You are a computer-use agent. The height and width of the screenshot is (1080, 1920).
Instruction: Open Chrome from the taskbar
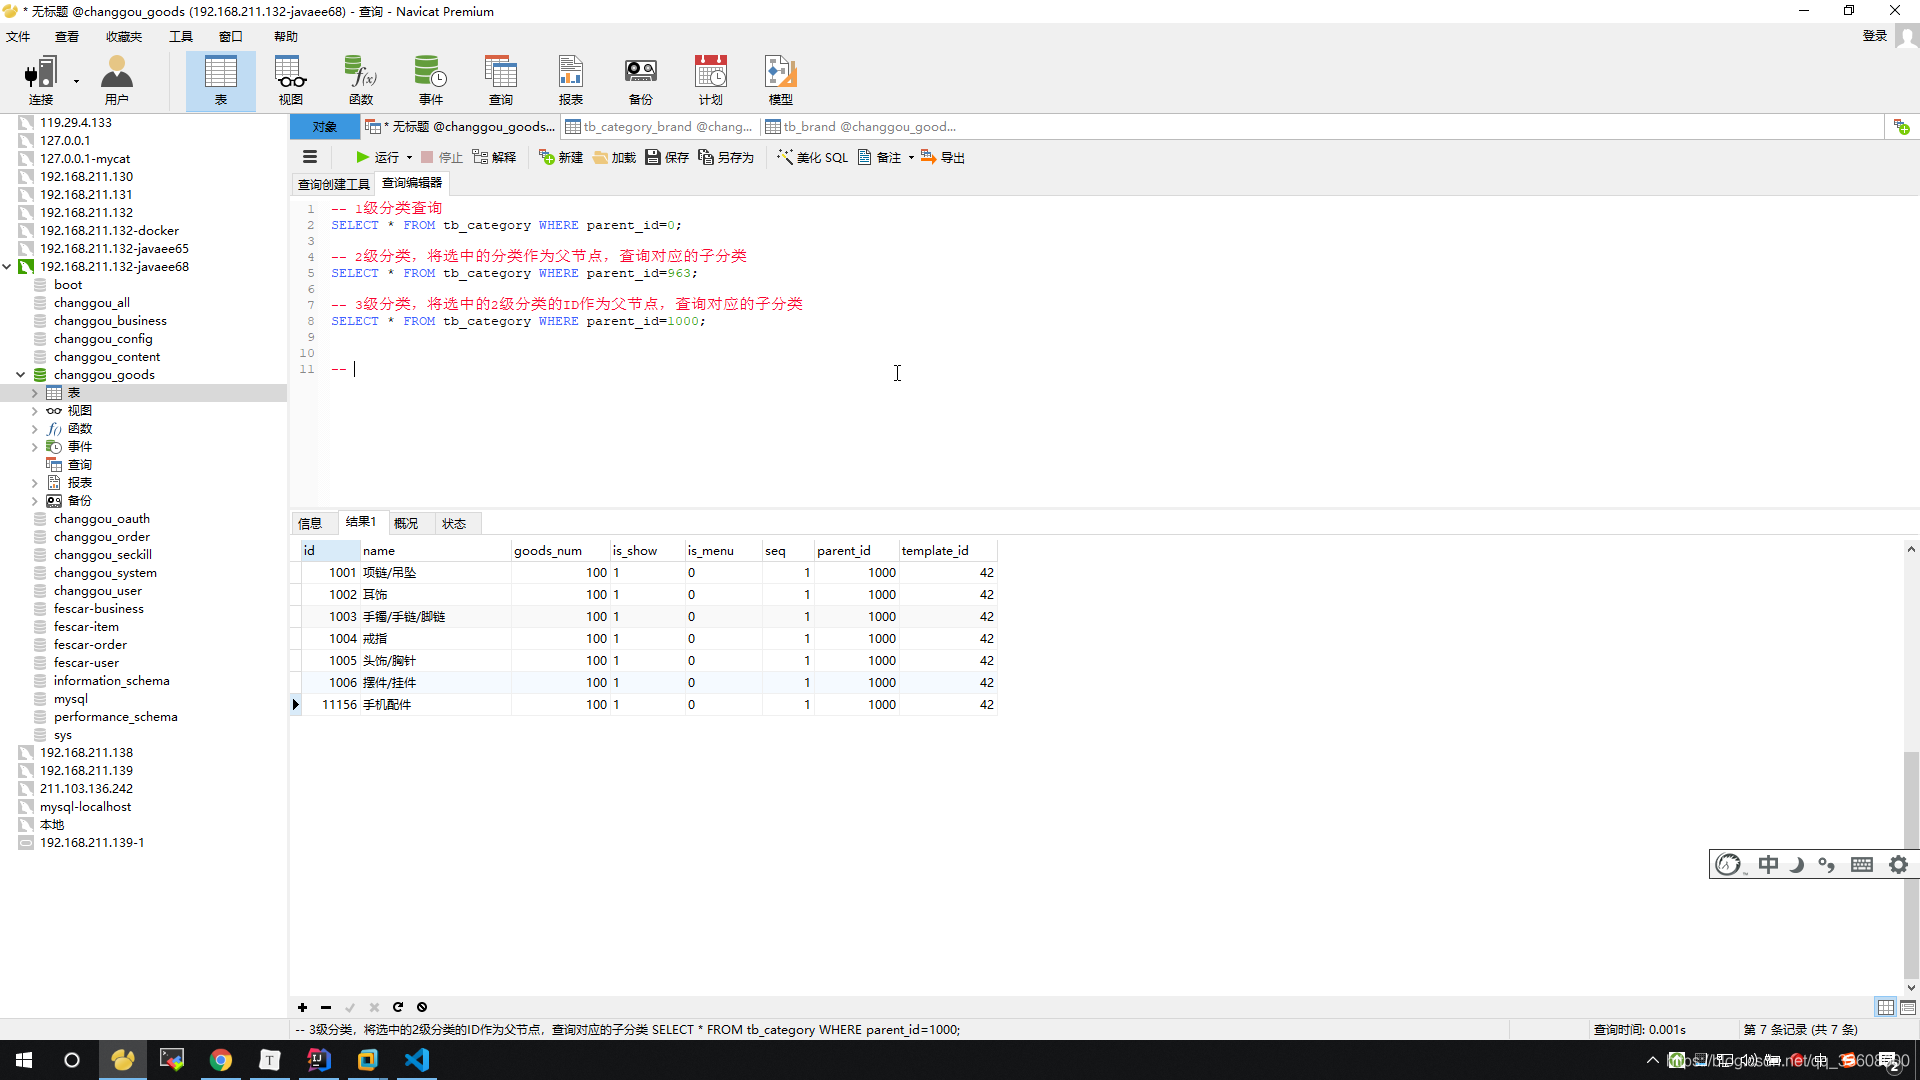point(220,1060)
